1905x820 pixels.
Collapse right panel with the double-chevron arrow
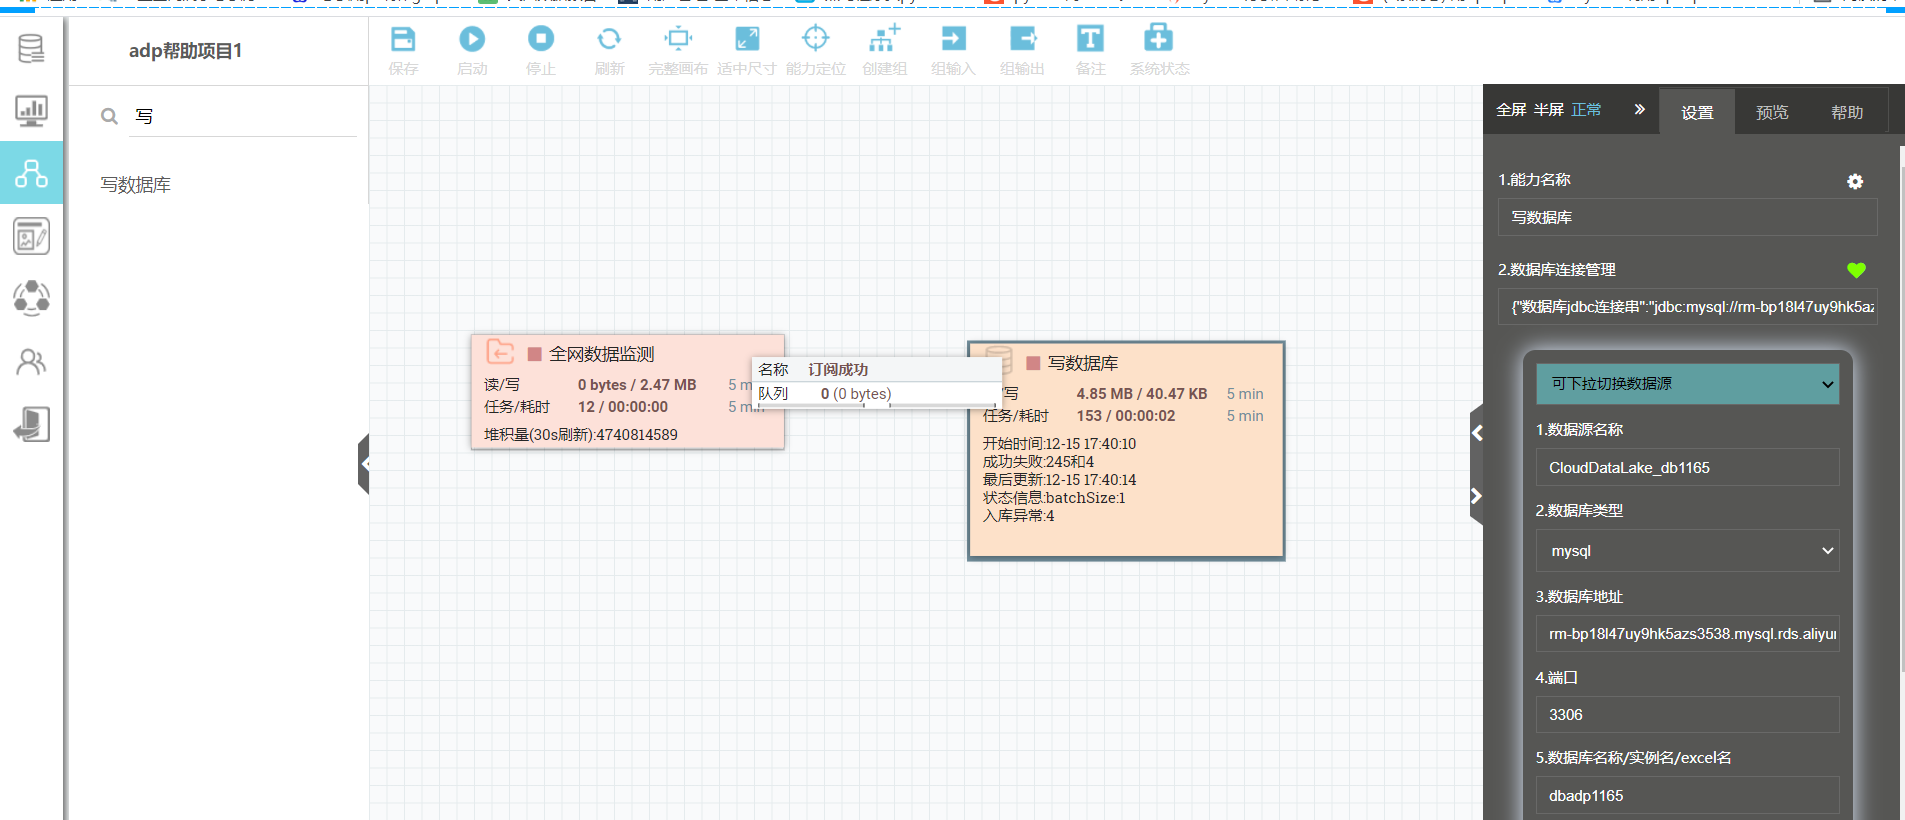pyautogui.click(x=1639, y=110)
